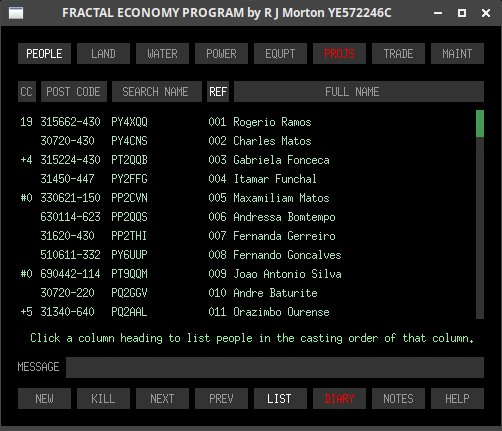Go to PREV record

tap(221, 399)
